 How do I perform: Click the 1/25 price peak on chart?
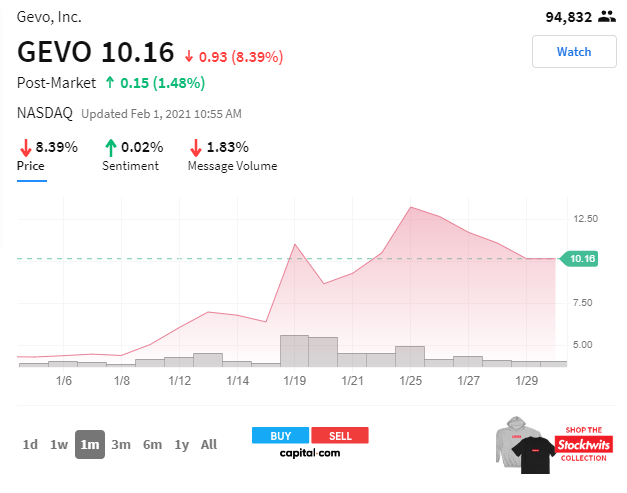(x=411, y=207)
